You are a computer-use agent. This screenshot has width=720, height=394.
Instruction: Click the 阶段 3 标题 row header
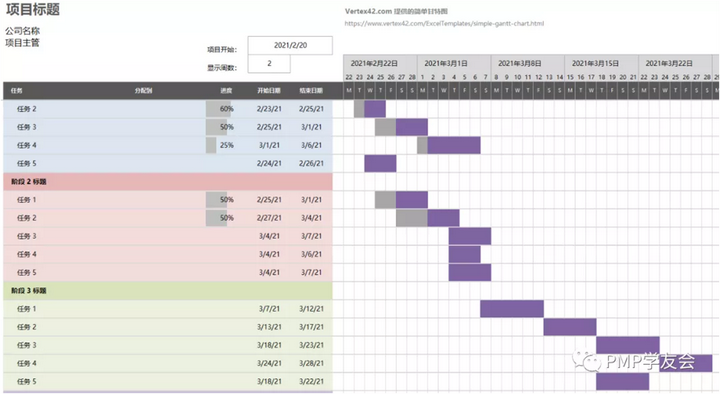pyautogui.click(x=168, y=291)
